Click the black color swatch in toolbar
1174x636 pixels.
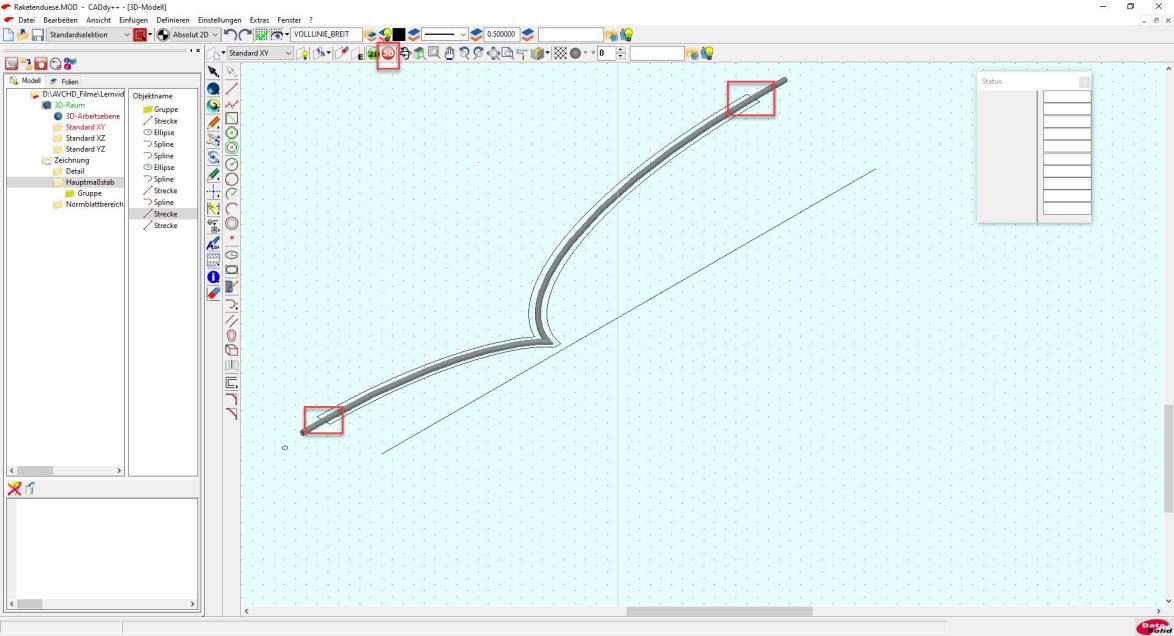click(399, 34)
